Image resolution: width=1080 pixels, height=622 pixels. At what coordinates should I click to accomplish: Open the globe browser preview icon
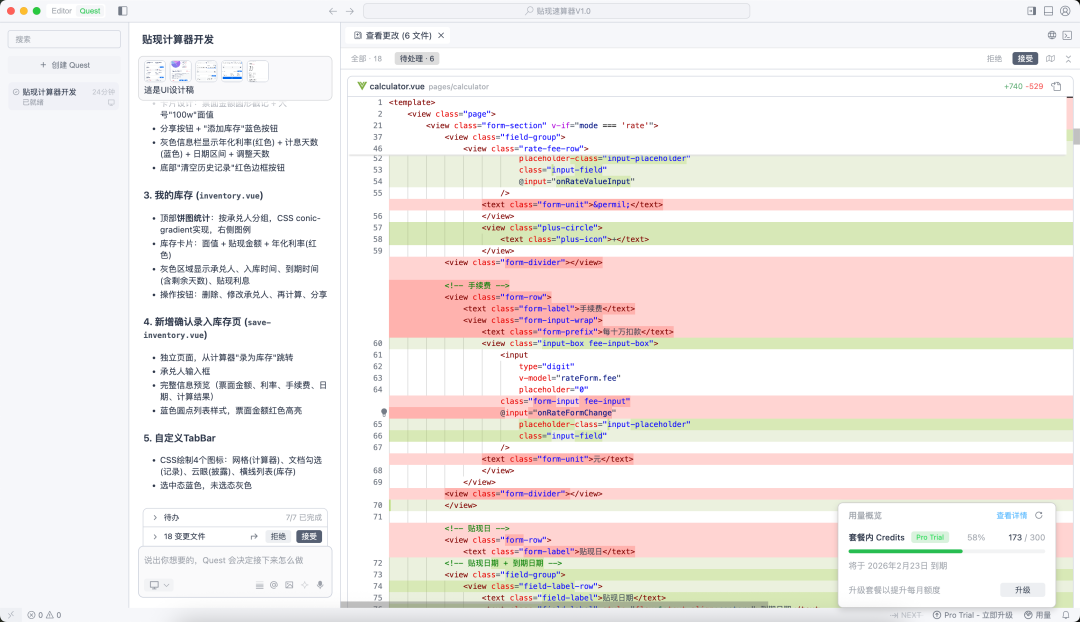click(x=1052, y=34)
